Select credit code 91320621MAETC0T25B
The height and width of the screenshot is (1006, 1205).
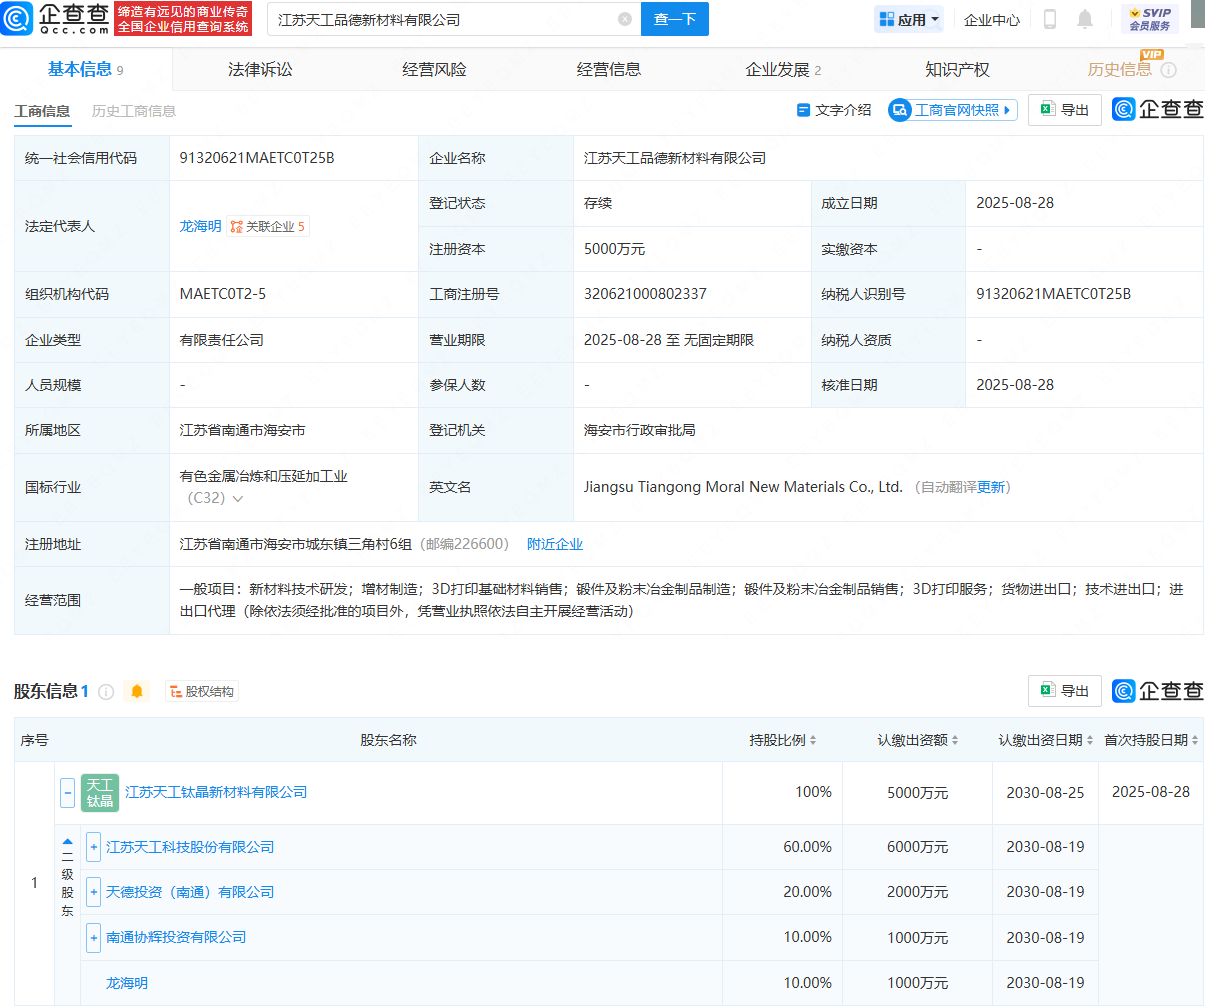click(x=257, y=158)
